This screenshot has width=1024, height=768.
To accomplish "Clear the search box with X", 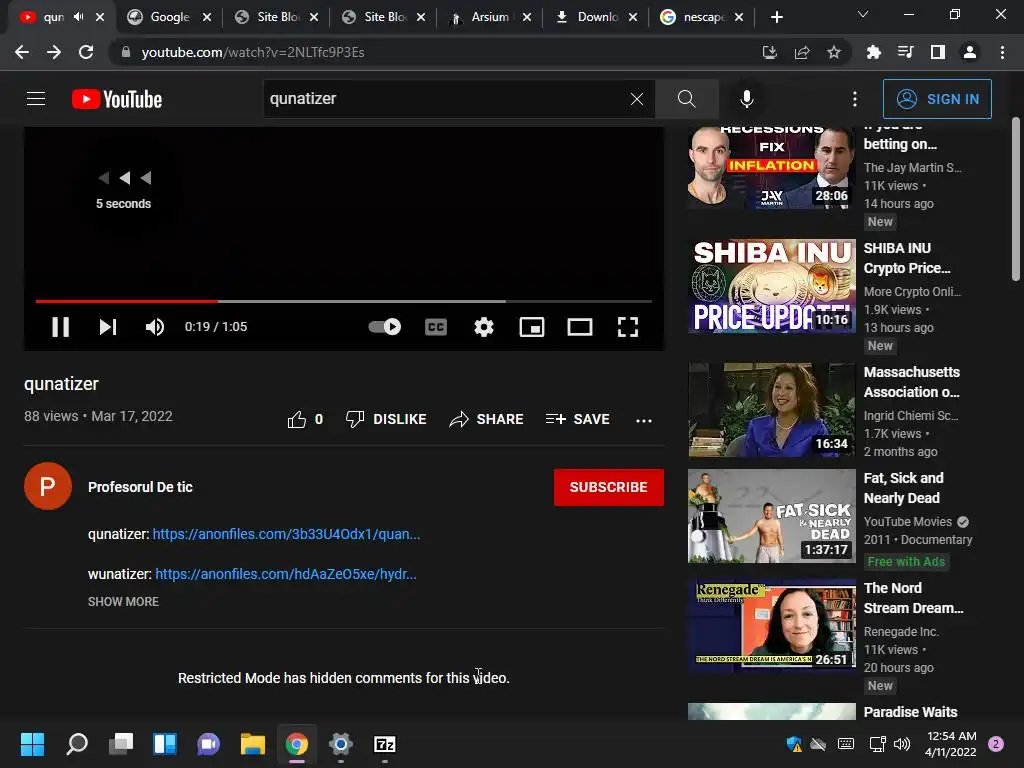I will (x=637, y=99).
